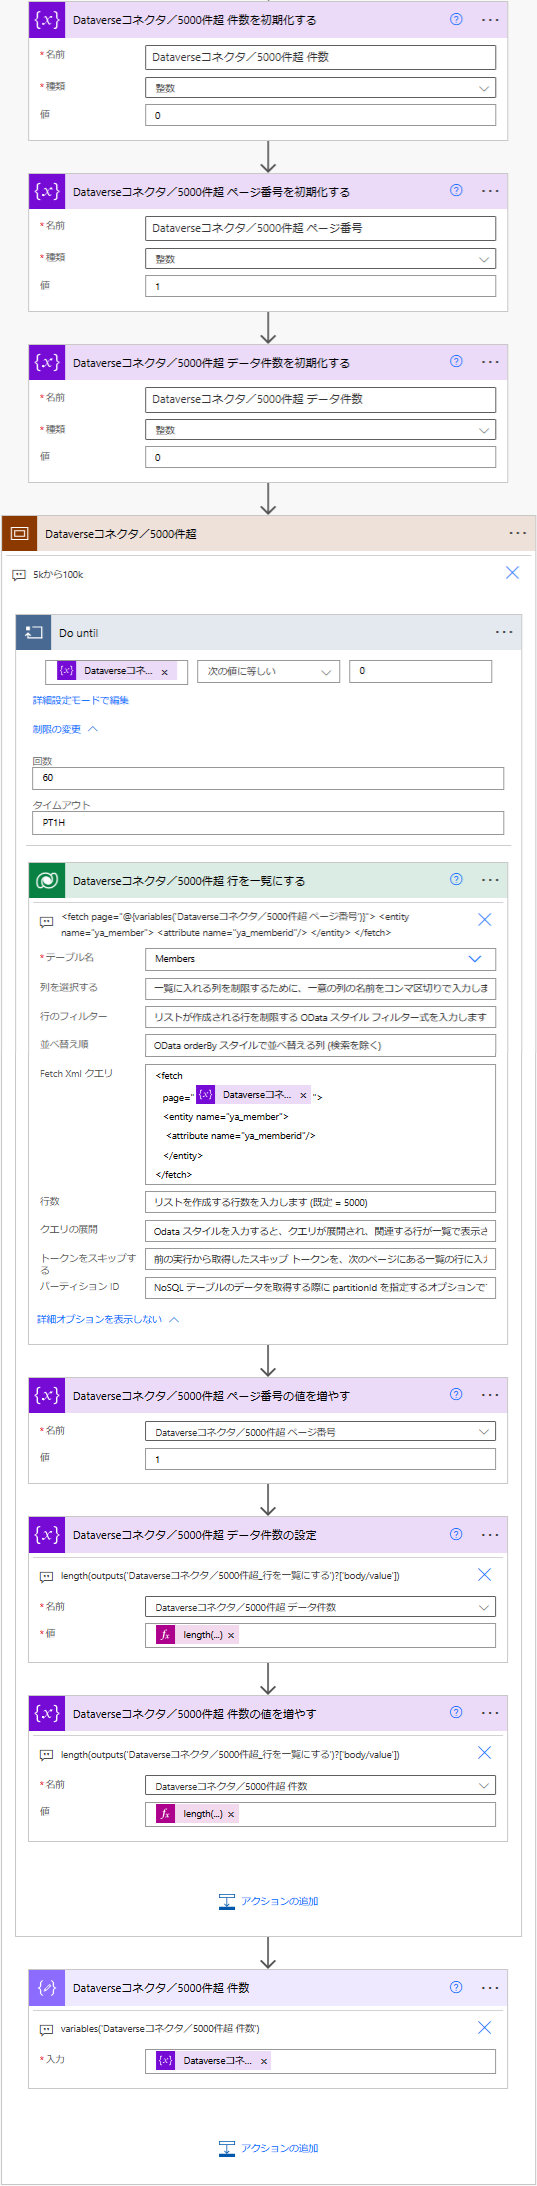The image size is (537, 2186).
Task: Open ellipsis menu of データ件数を初期化する action
Action: pos(490,361)
